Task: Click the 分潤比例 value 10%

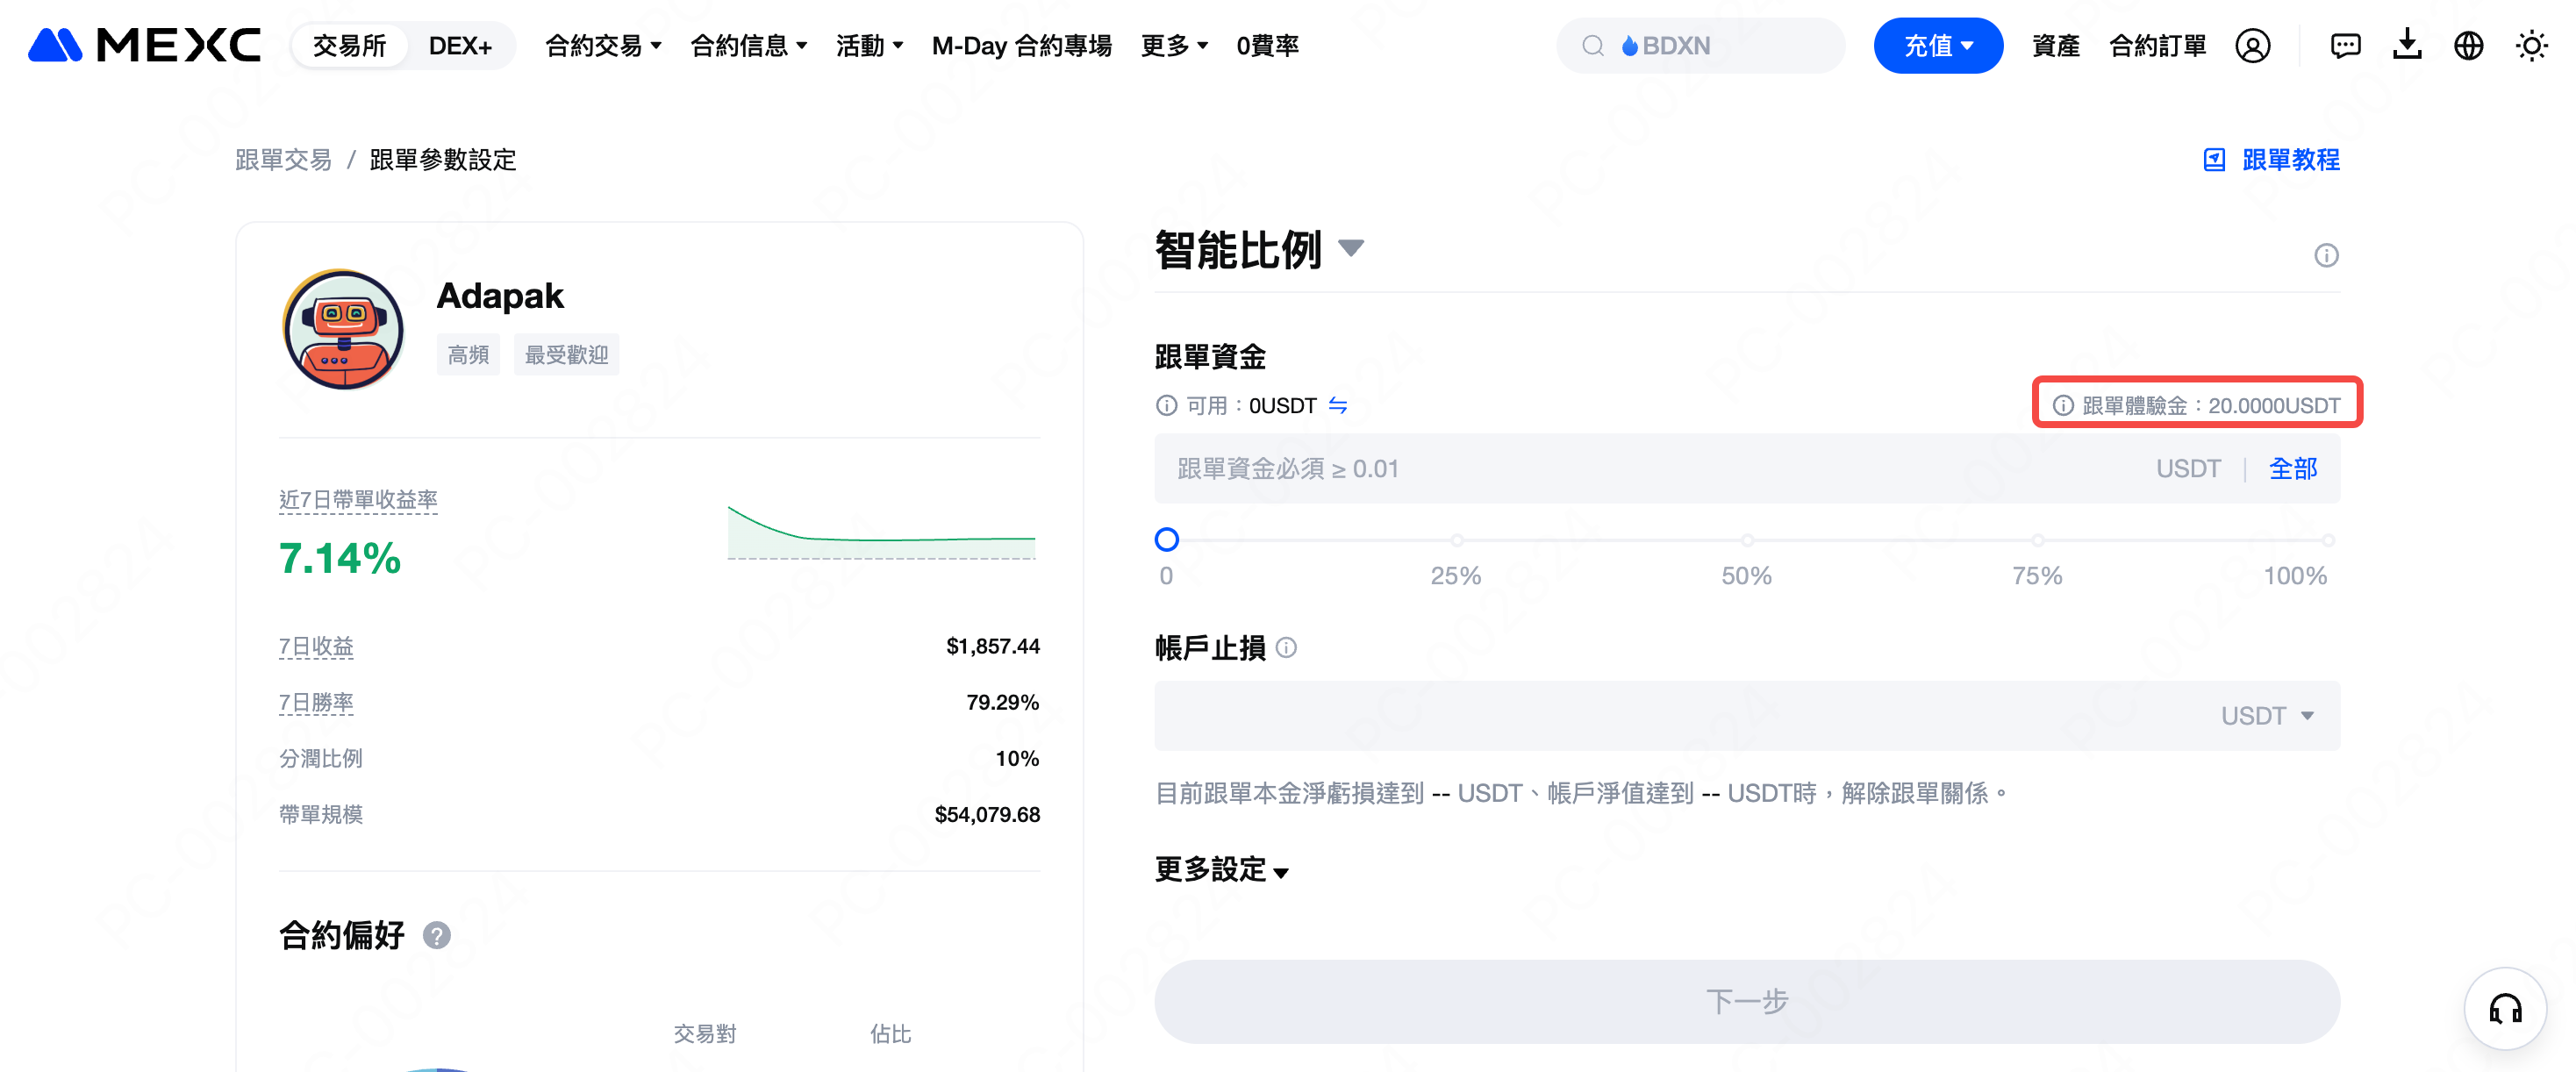Action: point(1017,759)
